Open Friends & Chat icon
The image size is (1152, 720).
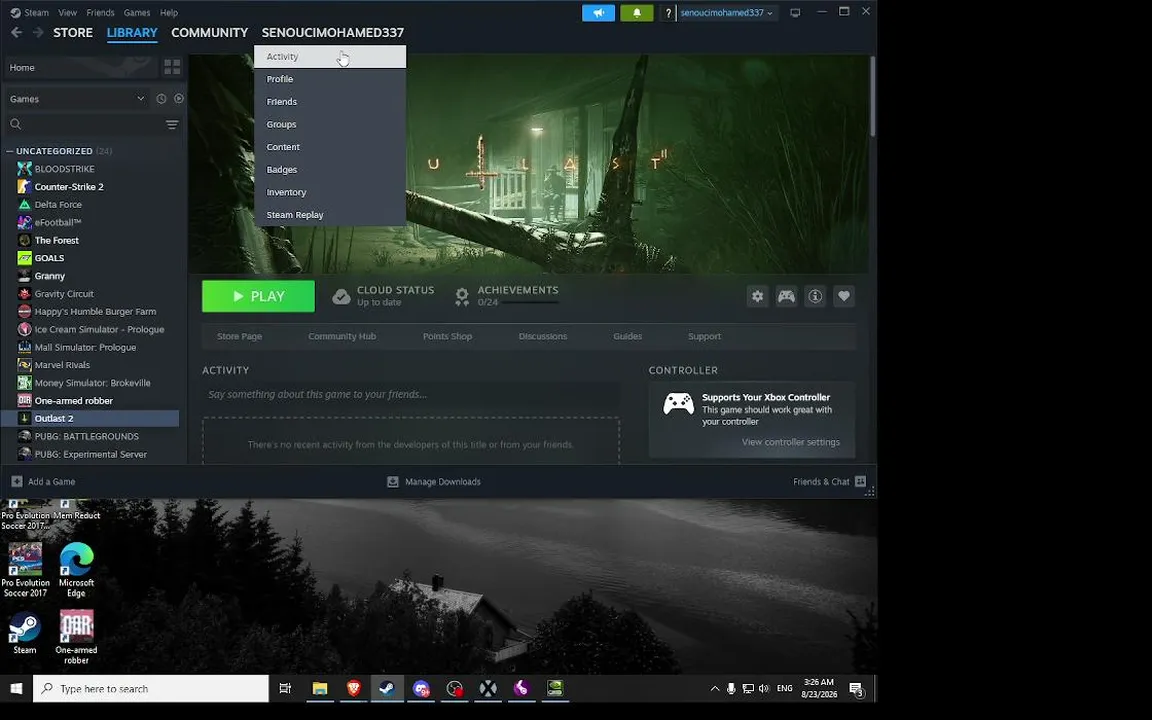[x=860, y=481]
